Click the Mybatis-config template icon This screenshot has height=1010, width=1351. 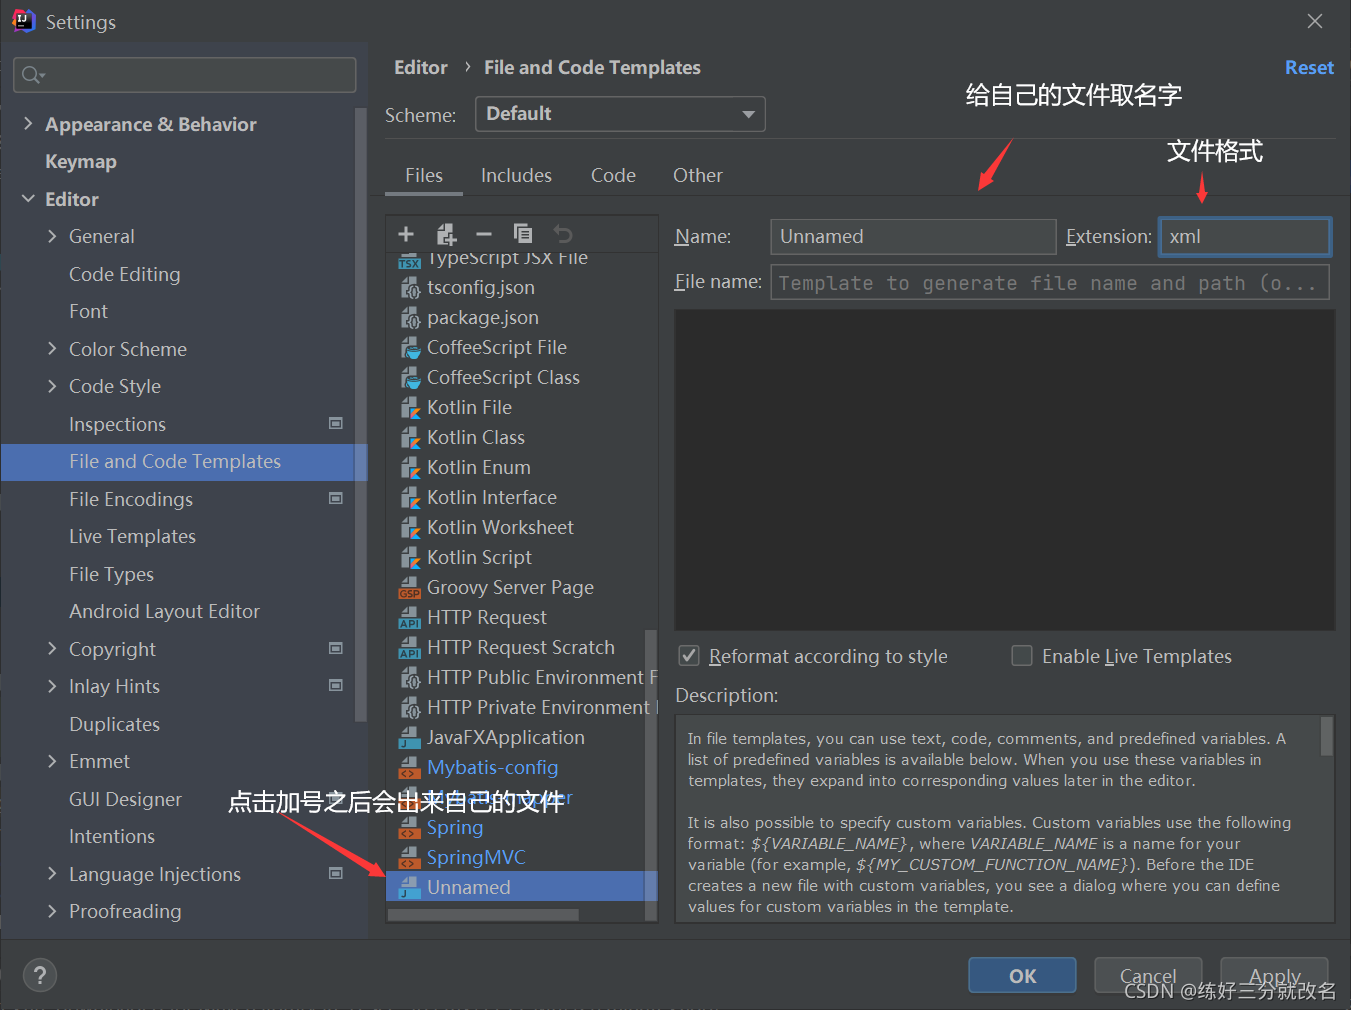(410, 768)
